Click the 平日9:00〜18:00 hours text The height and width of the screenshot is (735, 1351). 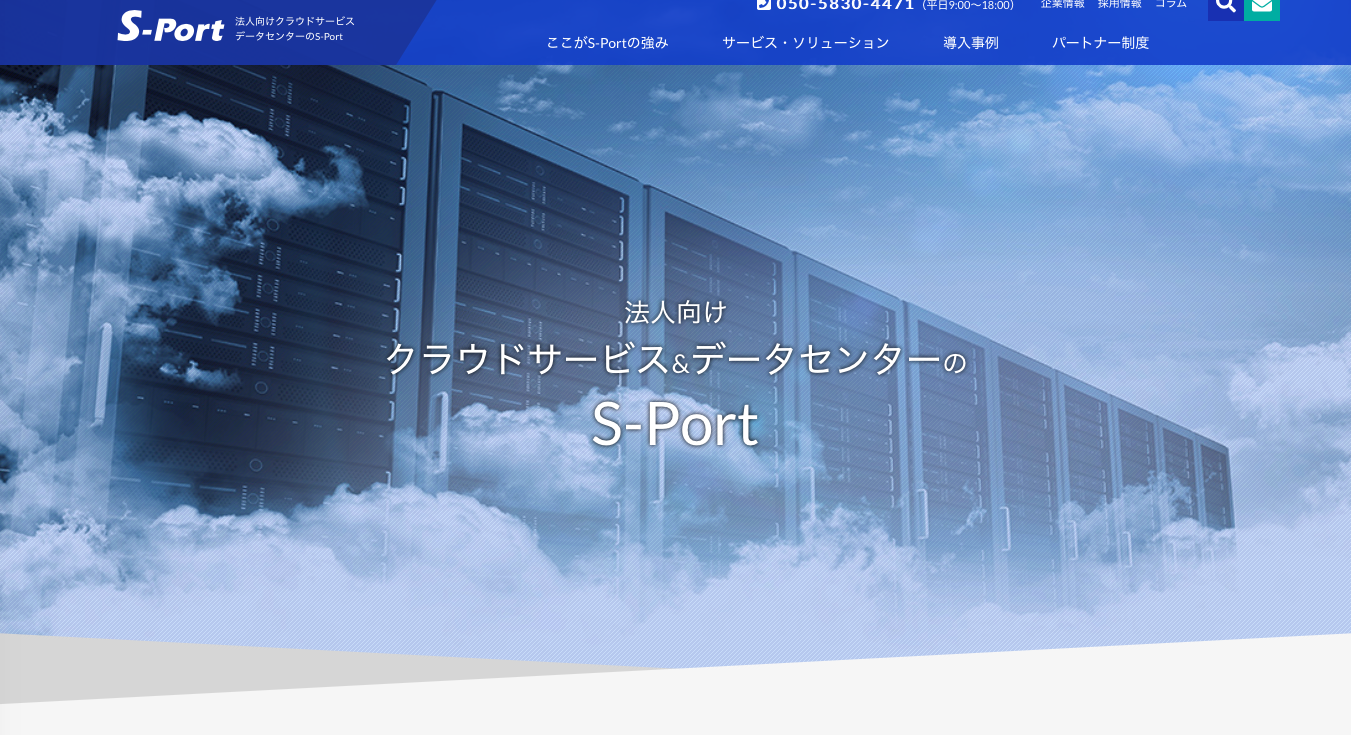pyautogui.click(x=967, y=5)
